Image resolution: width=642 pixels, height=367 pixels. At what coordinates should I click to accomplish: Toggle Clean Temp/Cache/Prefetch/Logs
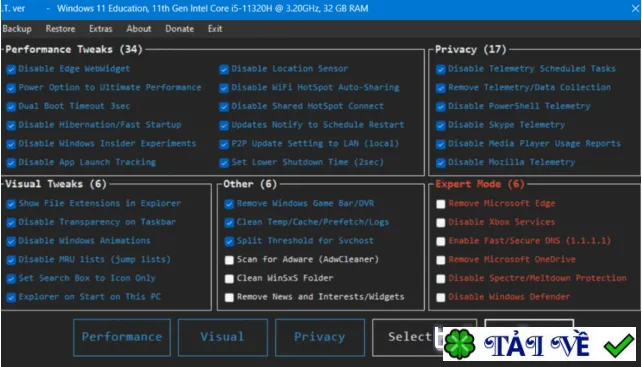coord(229,223)
